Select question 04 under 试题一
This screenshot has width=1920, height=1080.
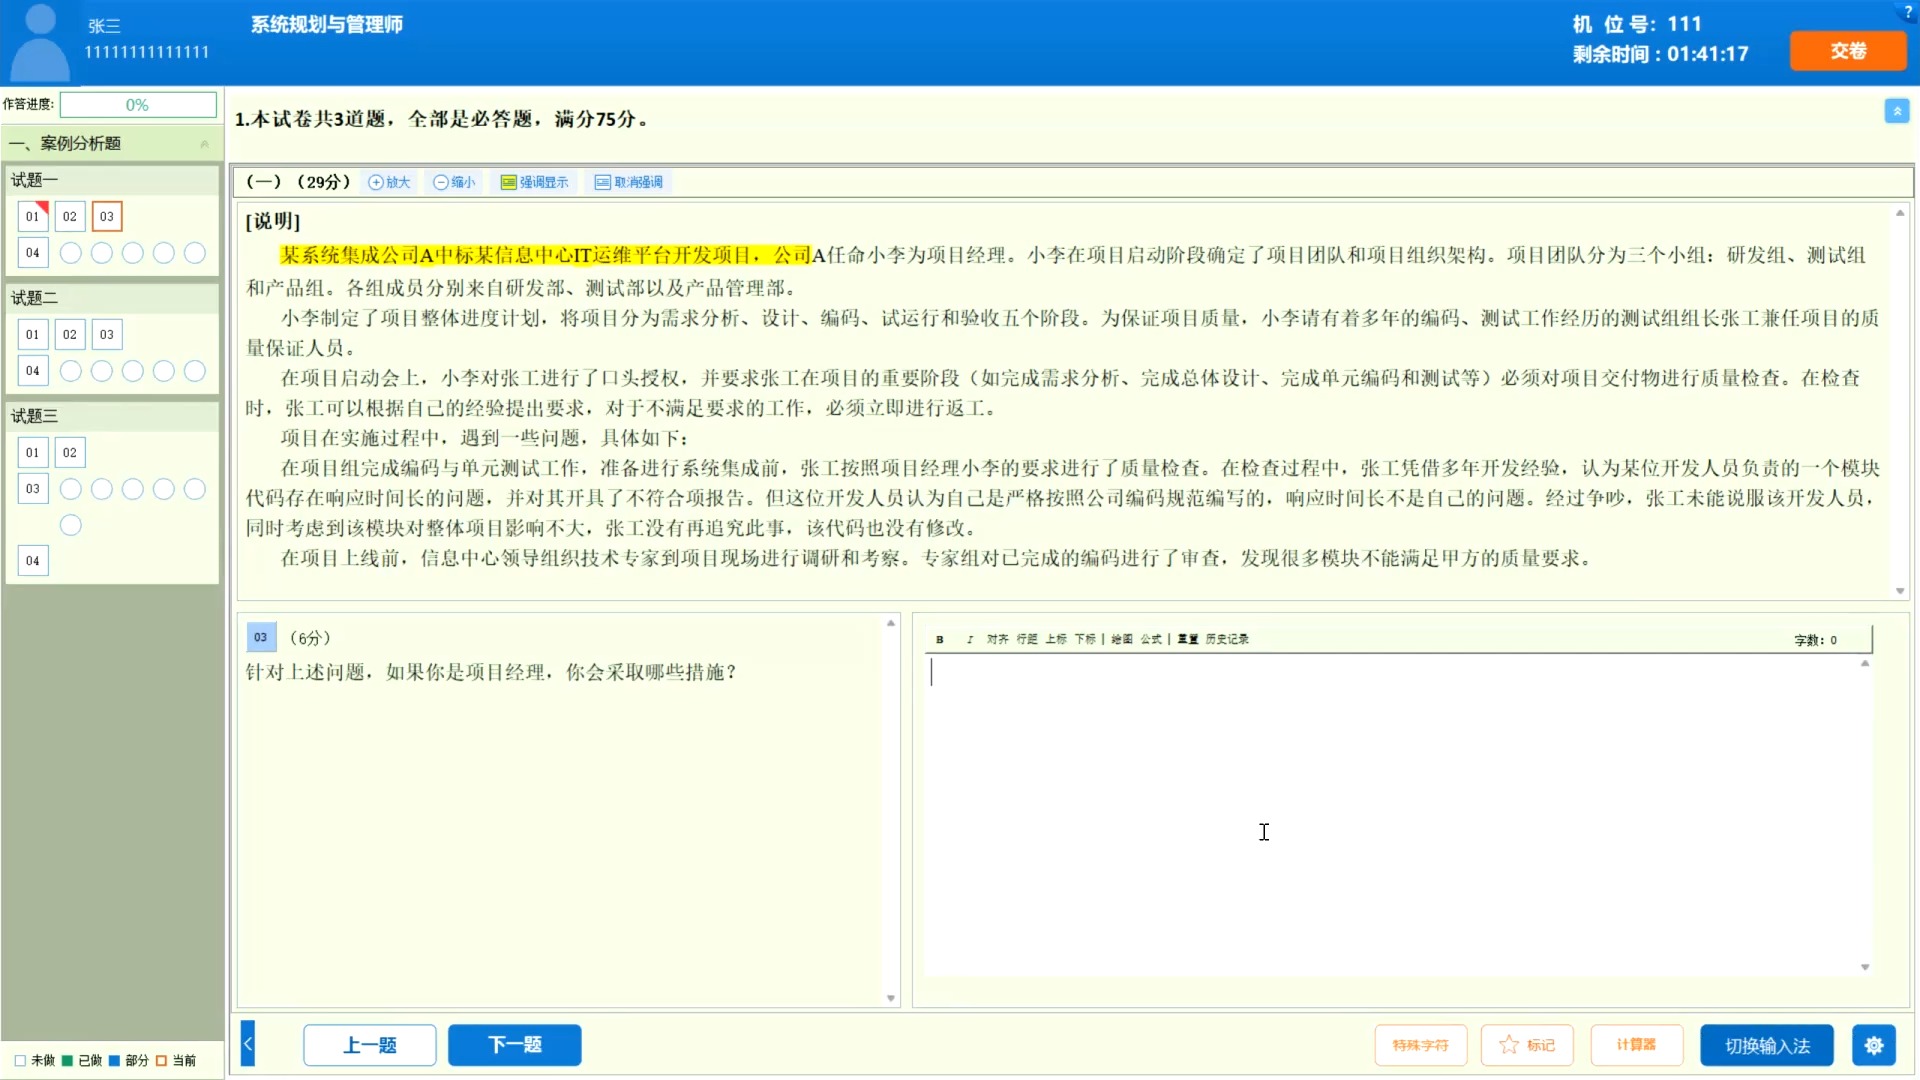coord(33,253)
